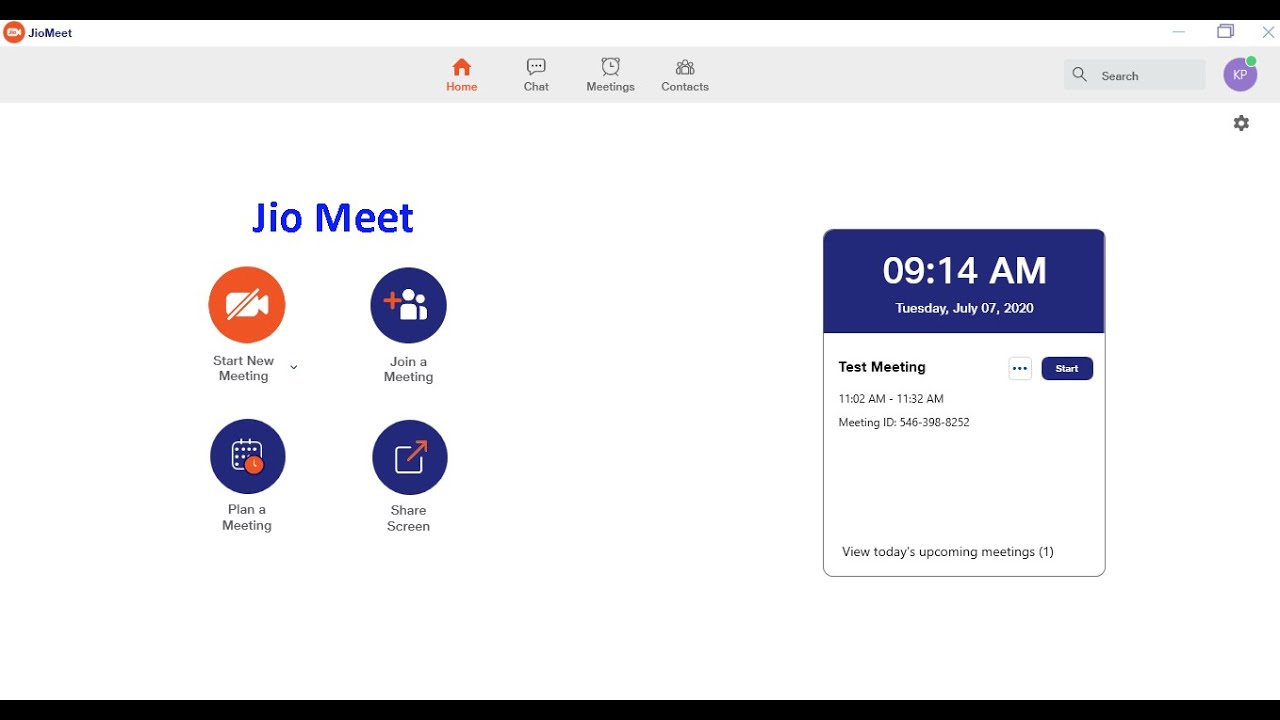Click the JioMeet logo in title bar
The width and height of the screenshot is (1280, 720).
click(14, 33)
